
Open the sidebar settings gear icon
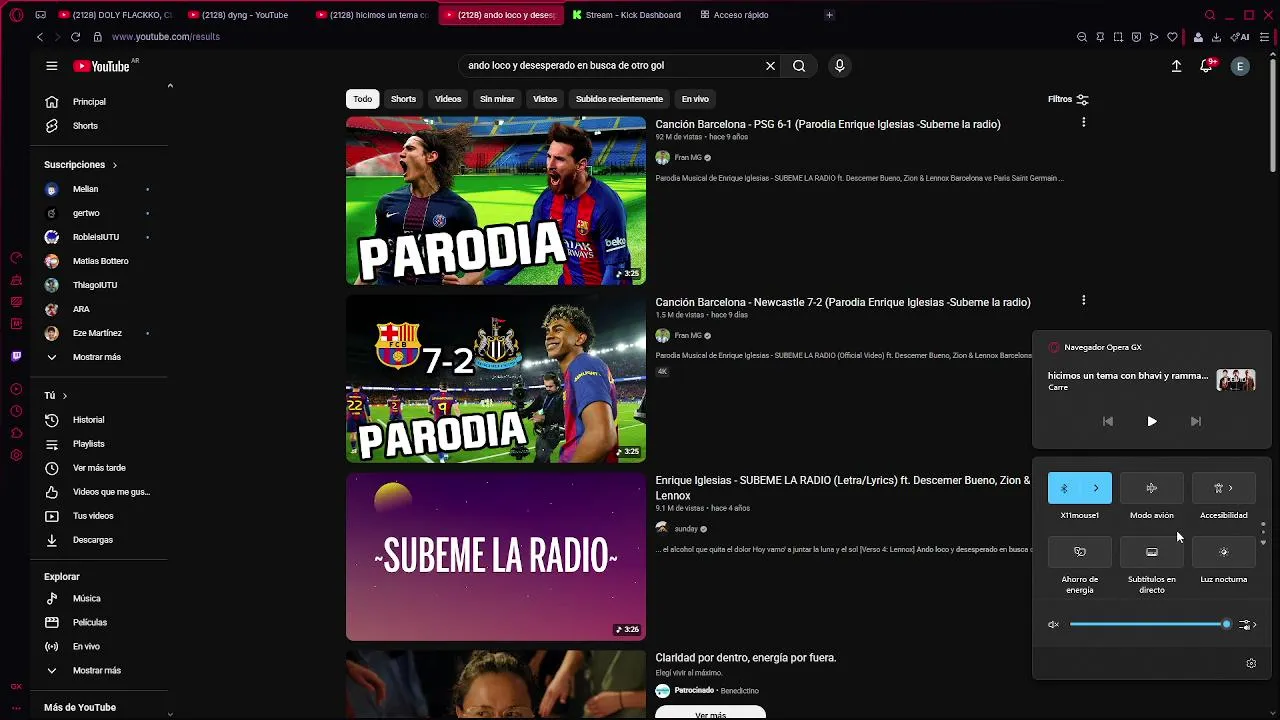[x=16, y=455]
